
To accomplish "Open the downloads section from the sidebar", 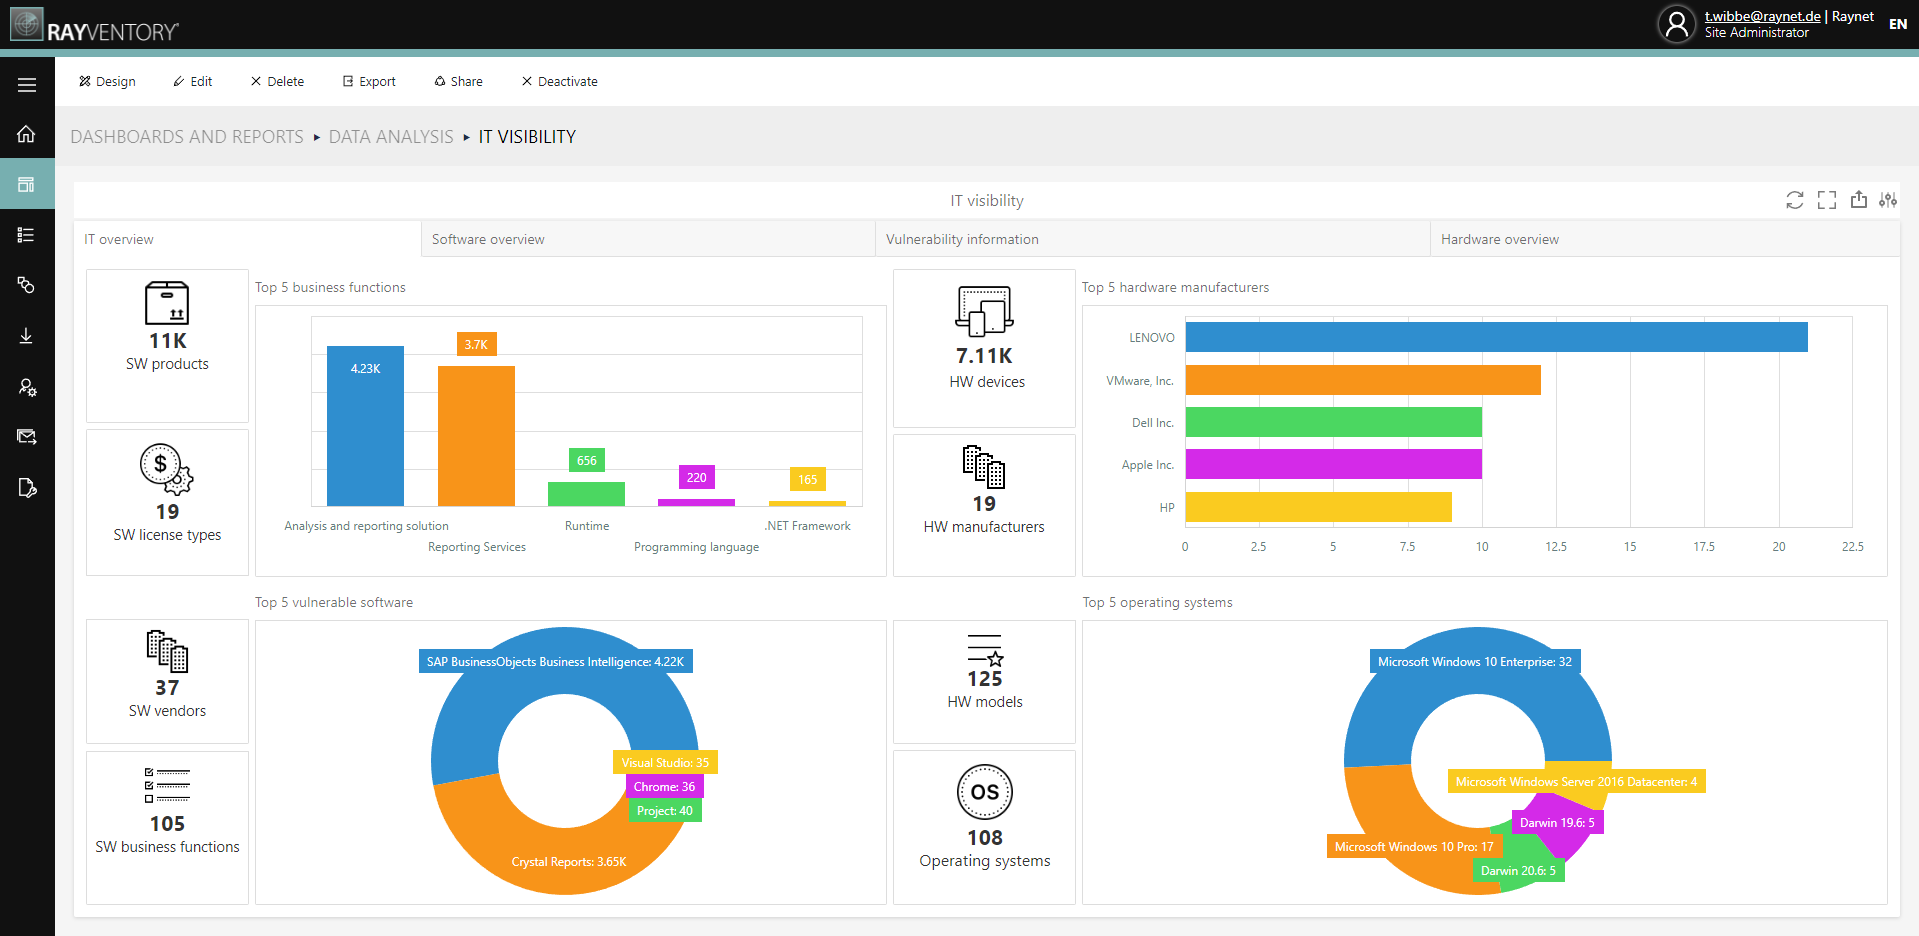I will point(27,336).
